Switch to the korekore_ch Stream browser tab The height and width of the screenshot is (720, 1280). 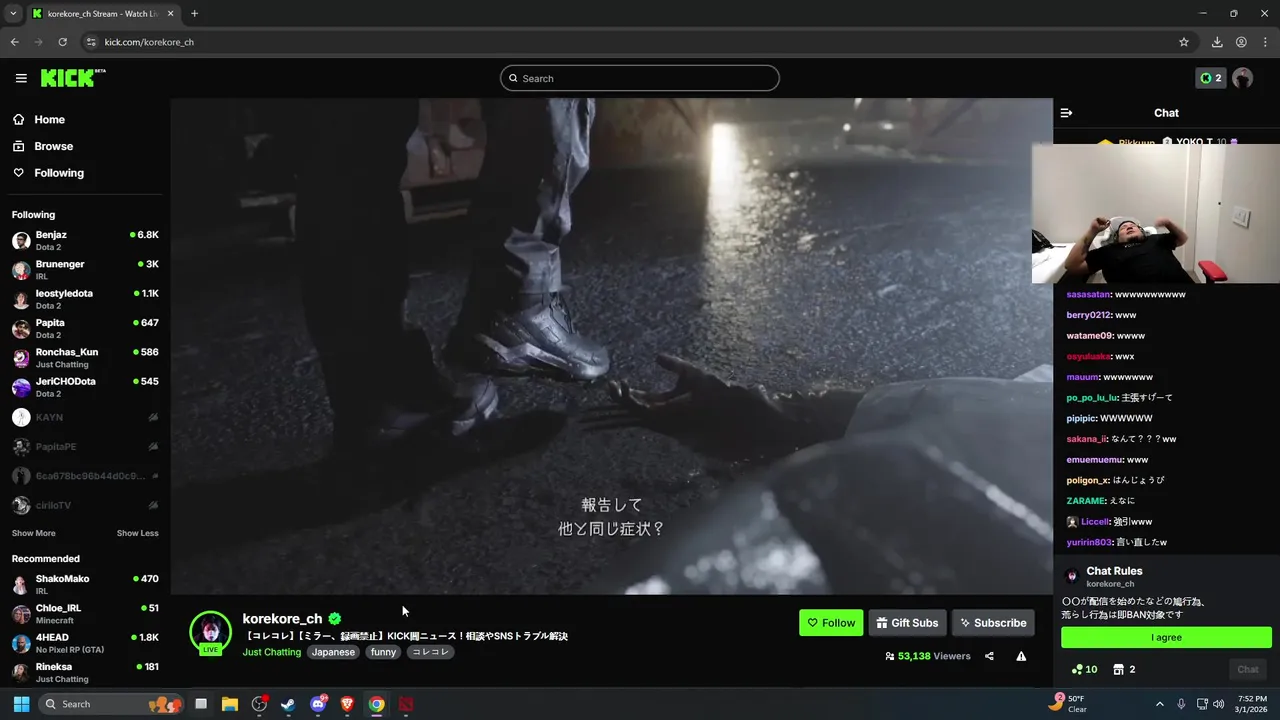(102, 14)
